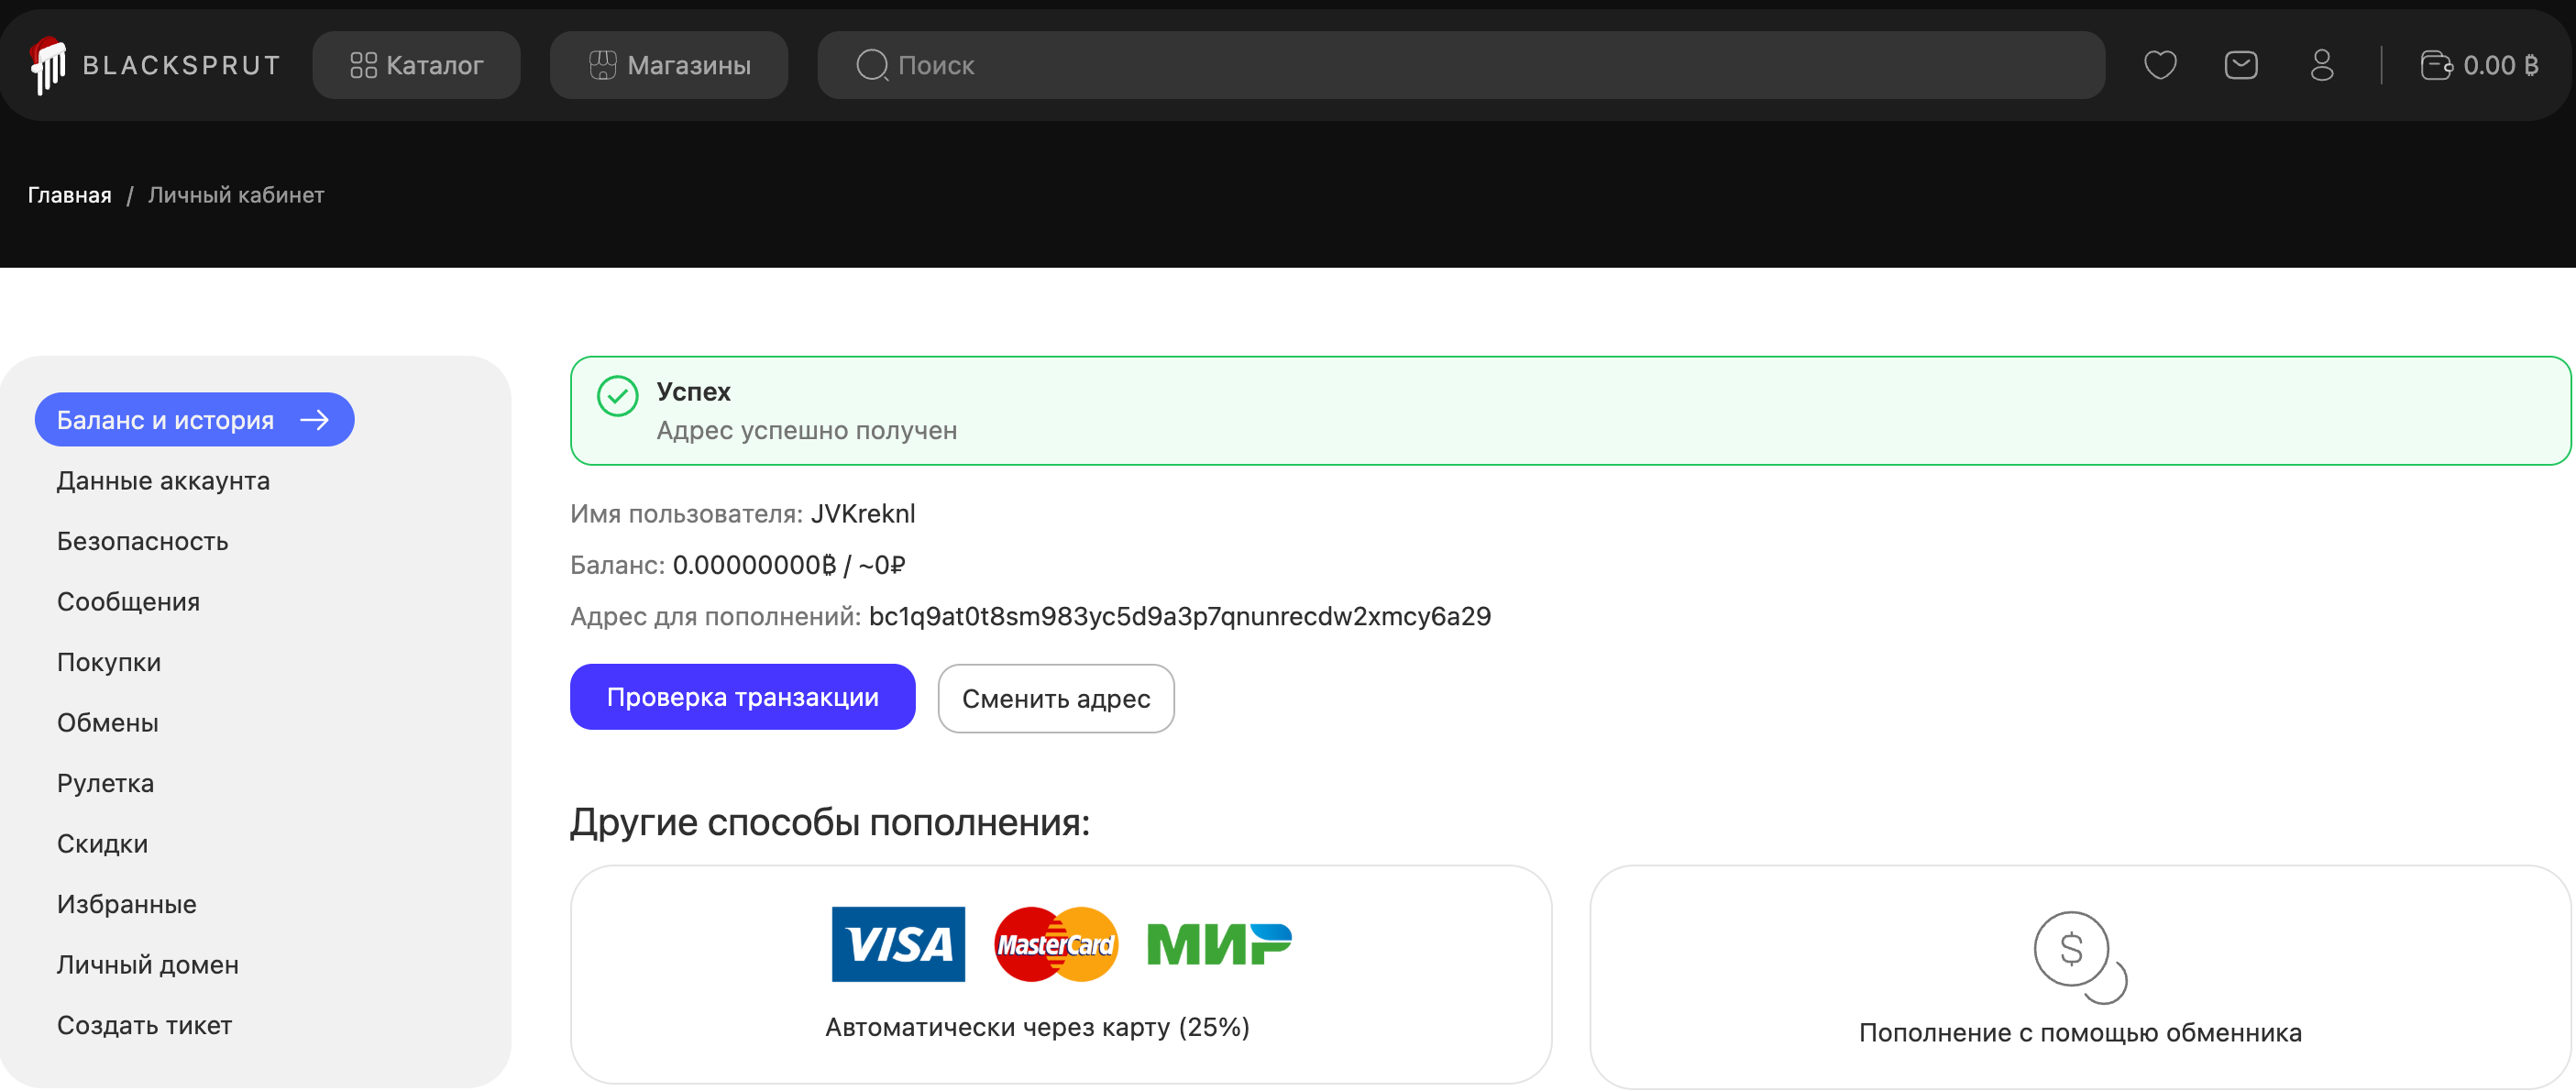This screenshot has height=1091, width=2576.
Task: Click the green success checkmark icon
Action: tap(617, 396)
